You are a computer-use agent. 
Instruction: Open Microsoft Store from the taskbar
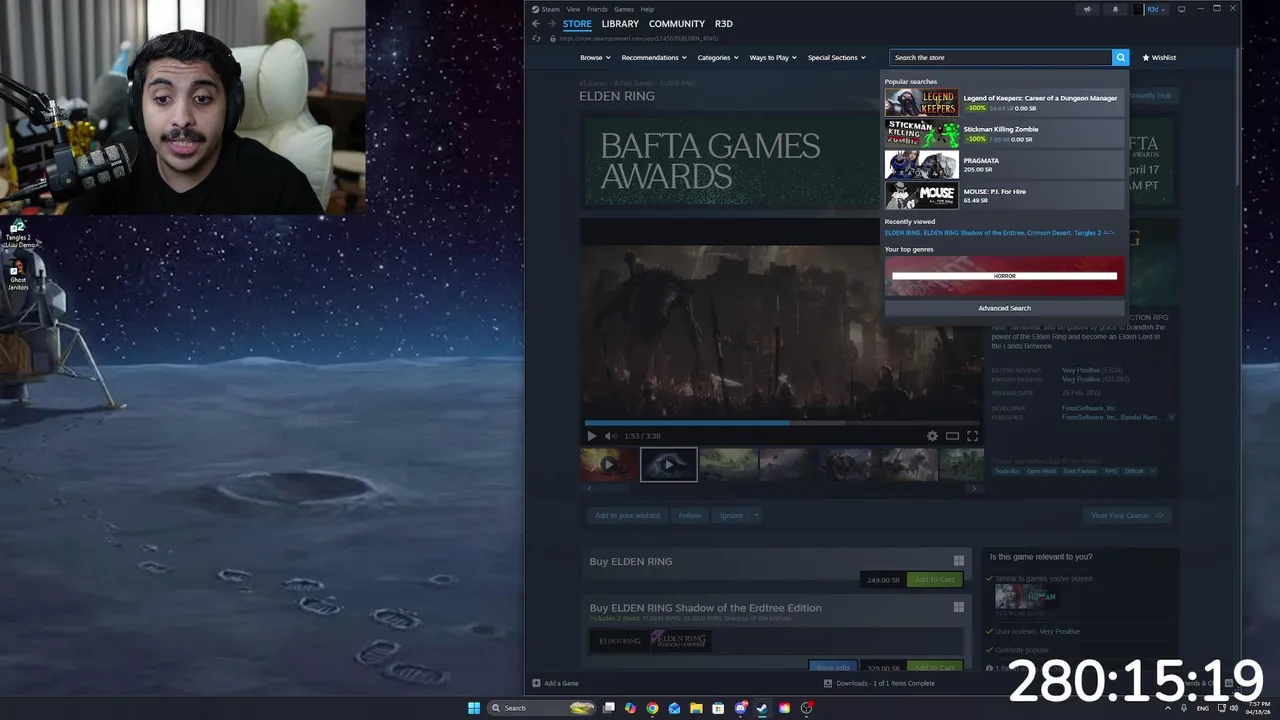coord(718,708)
